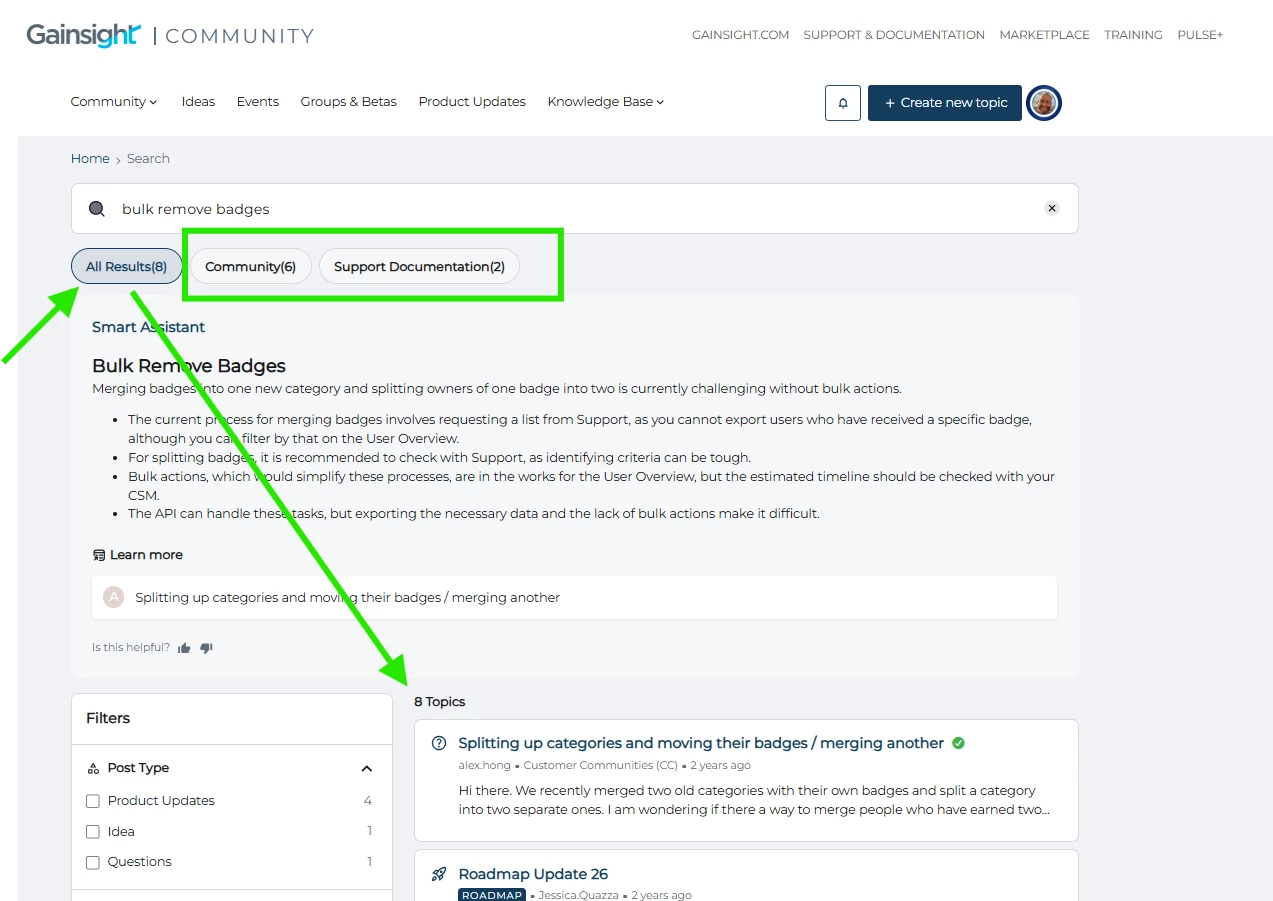Click the Home breadcrumb link
Image resolution: width=1273 pixels, height=901 pixels.
pyautogui.click(x=90, y=159)
